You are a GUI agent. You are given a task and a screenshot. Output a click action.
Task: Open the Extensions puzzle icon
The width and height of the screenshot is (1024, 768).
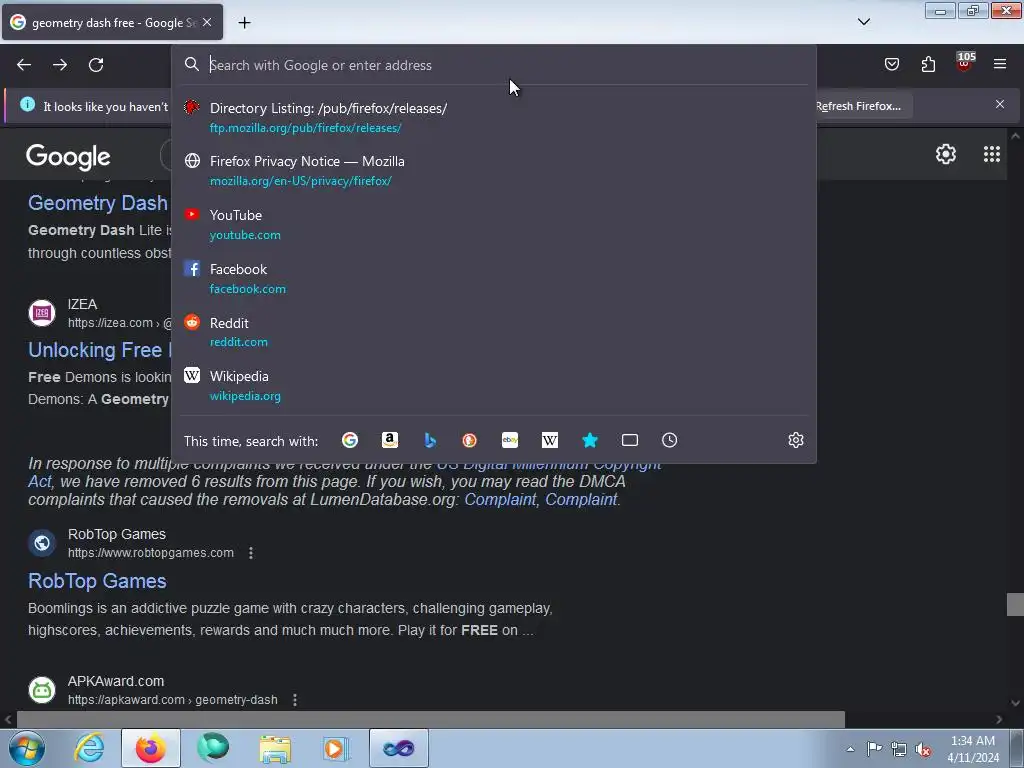point(928,64)
